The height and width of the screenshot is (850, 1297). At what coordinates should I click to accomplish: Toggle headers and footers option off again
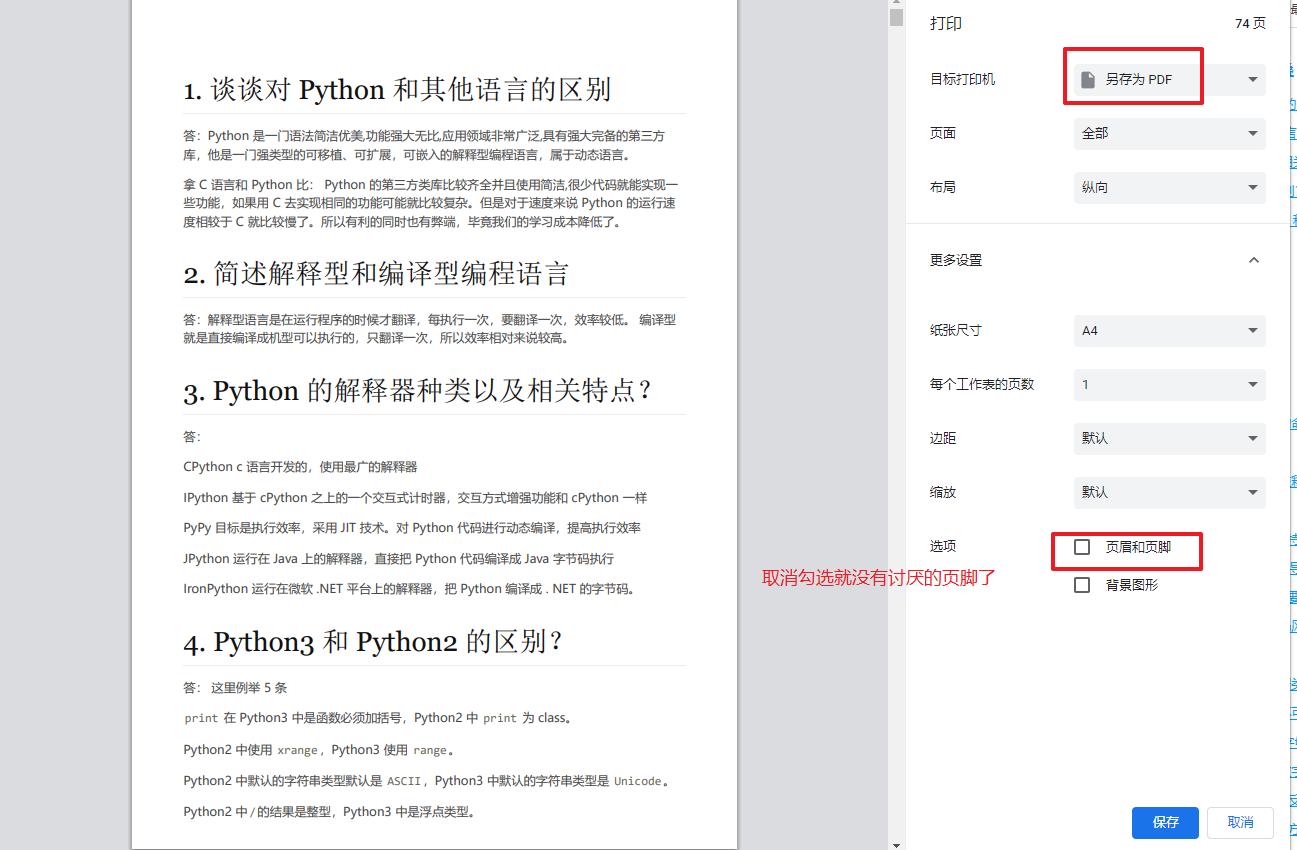(x=1081, y=546)
